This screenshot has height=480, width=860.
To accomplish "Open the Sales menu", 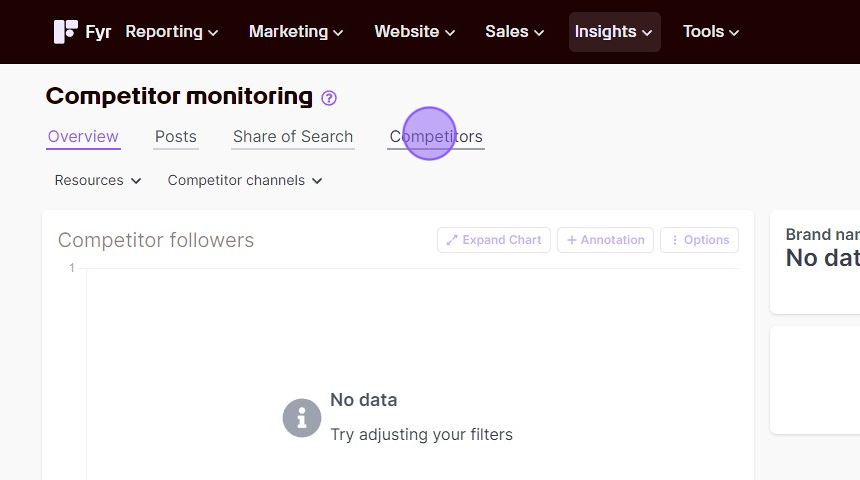I will [x=514, y=32].
